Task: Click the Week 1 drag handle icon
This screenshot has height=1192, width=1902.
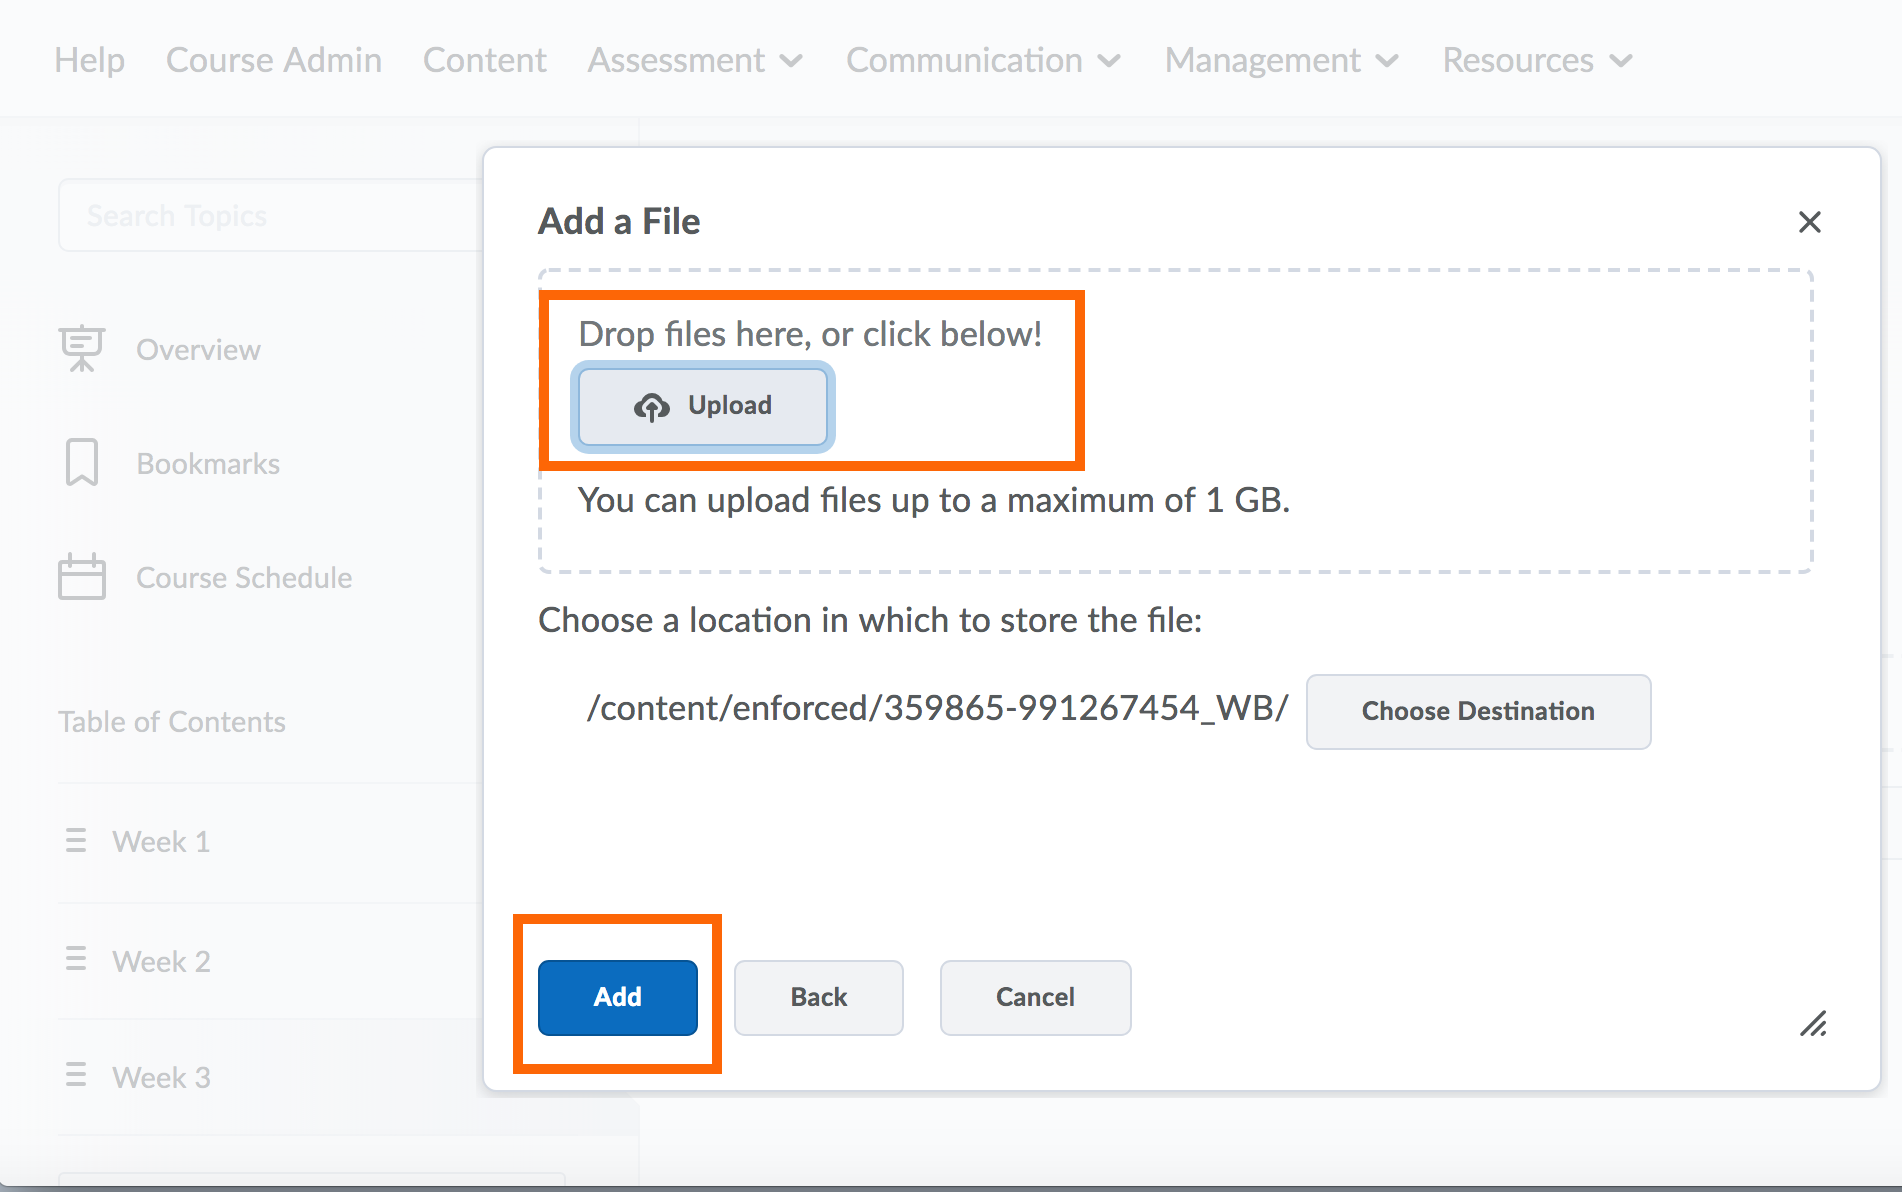Action: pyautogui.click(x=76, y=841)
